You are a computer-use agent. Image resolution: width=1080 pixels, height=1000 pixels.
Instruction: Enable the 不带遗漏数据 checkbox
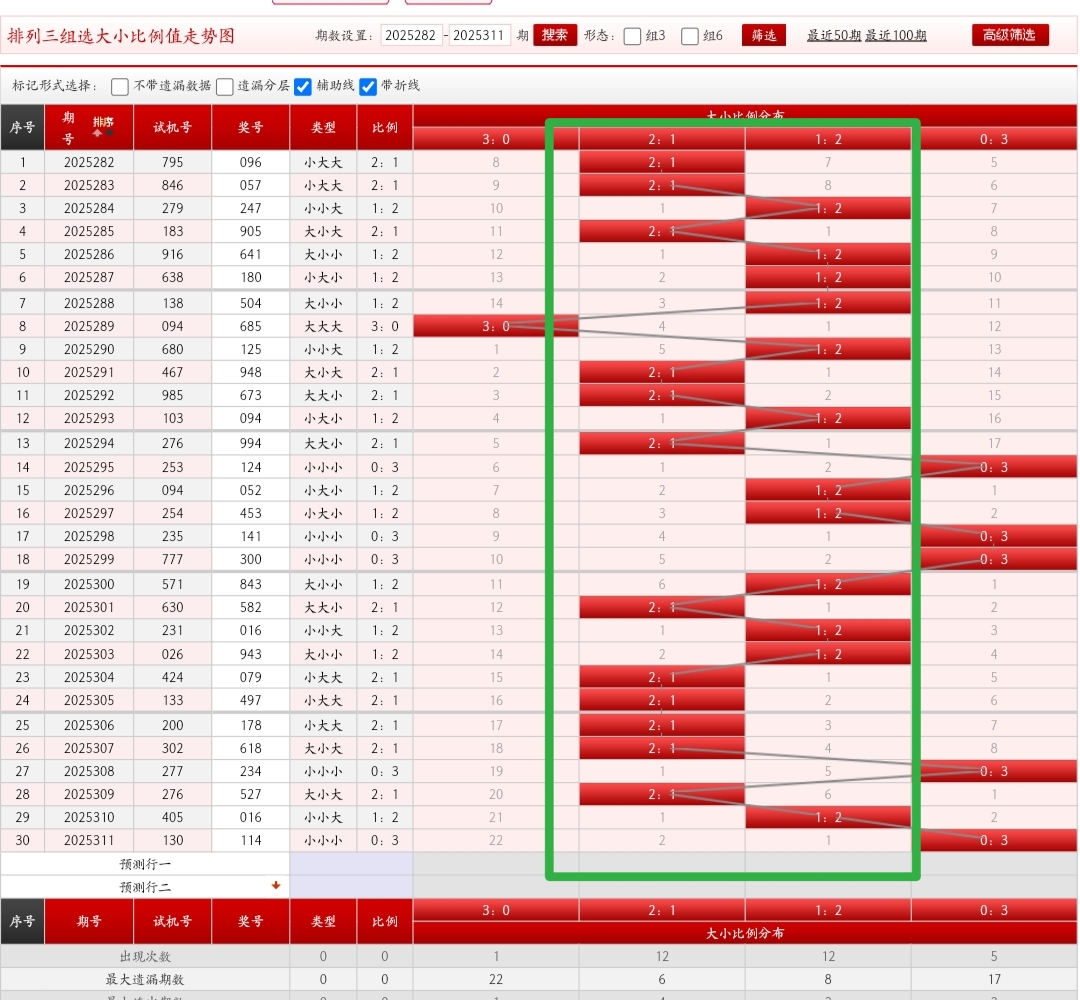(120, 86)
